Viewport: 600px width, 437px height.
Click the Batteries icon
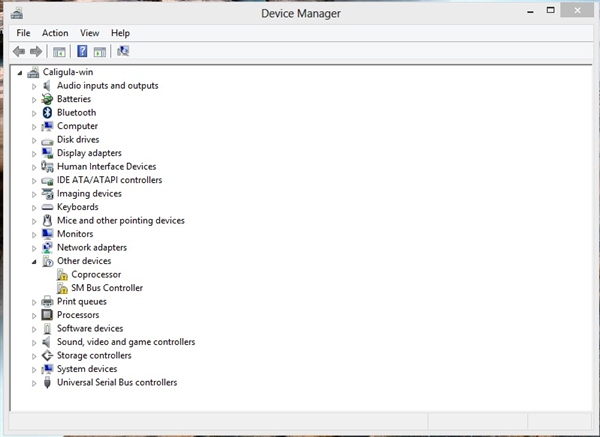[x=47, y=99]
